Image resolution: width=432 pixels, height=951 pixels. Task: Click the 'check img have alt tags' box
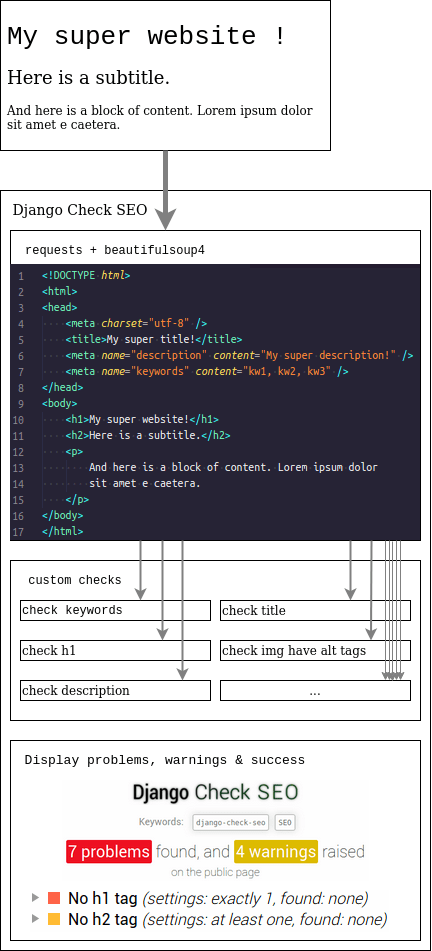(x=315, y=650)
